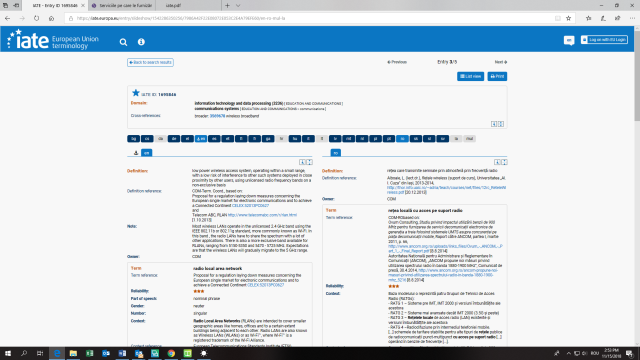Select the 'ro' language panel tab
Image resolution: width=640 pixels, height=360 pixels.
point(336,153)
